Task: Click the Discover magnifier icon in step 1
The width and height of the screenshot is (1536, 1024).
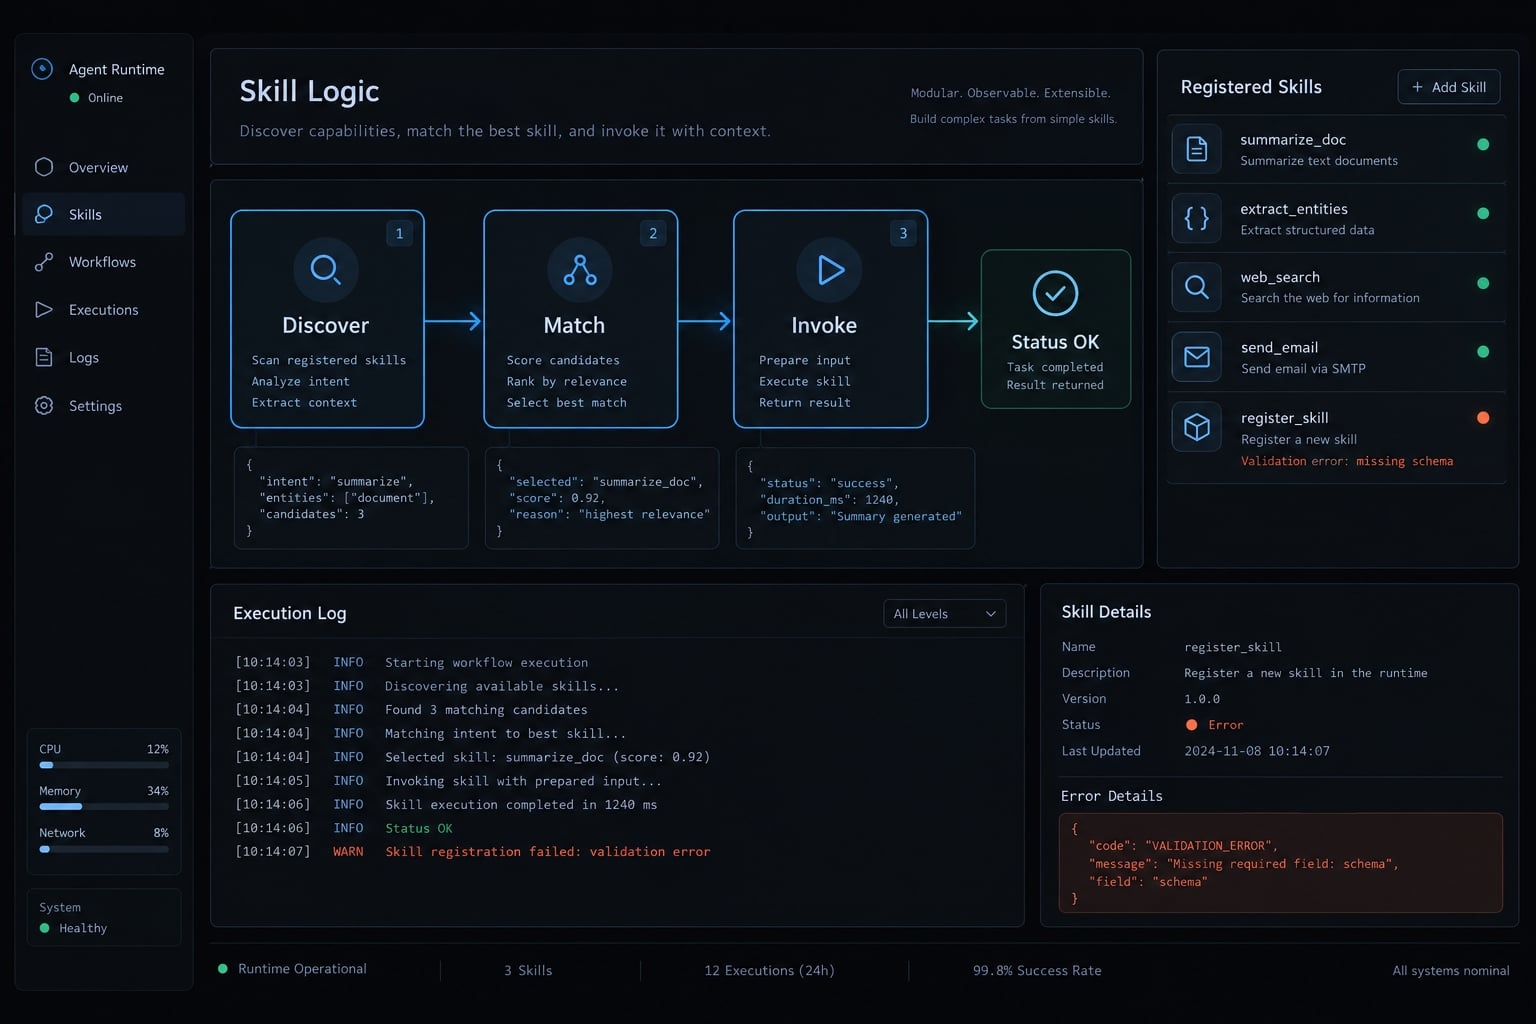Action: 326,270
